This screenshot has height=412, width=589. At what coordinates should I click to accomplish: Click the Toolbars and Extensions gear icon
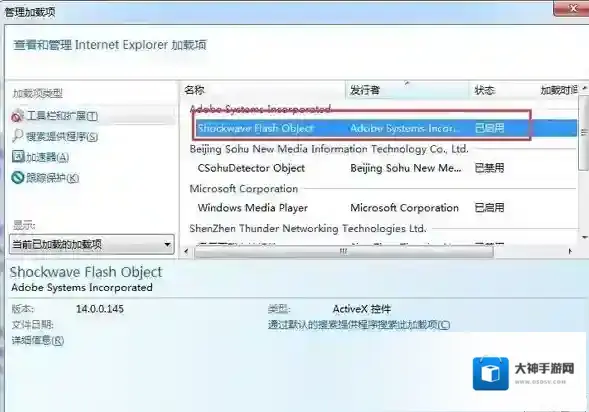17,116
